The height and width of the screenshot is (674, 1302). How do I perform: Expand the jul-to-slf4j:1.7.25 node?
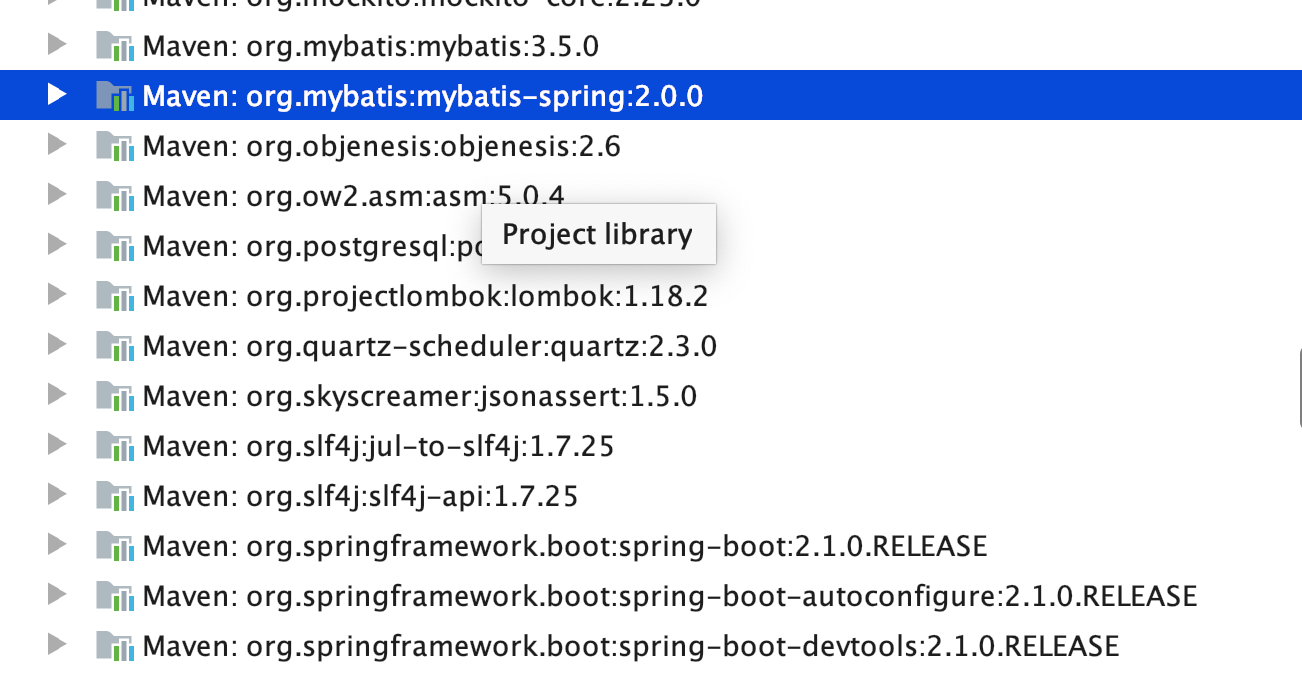[57, 445]
